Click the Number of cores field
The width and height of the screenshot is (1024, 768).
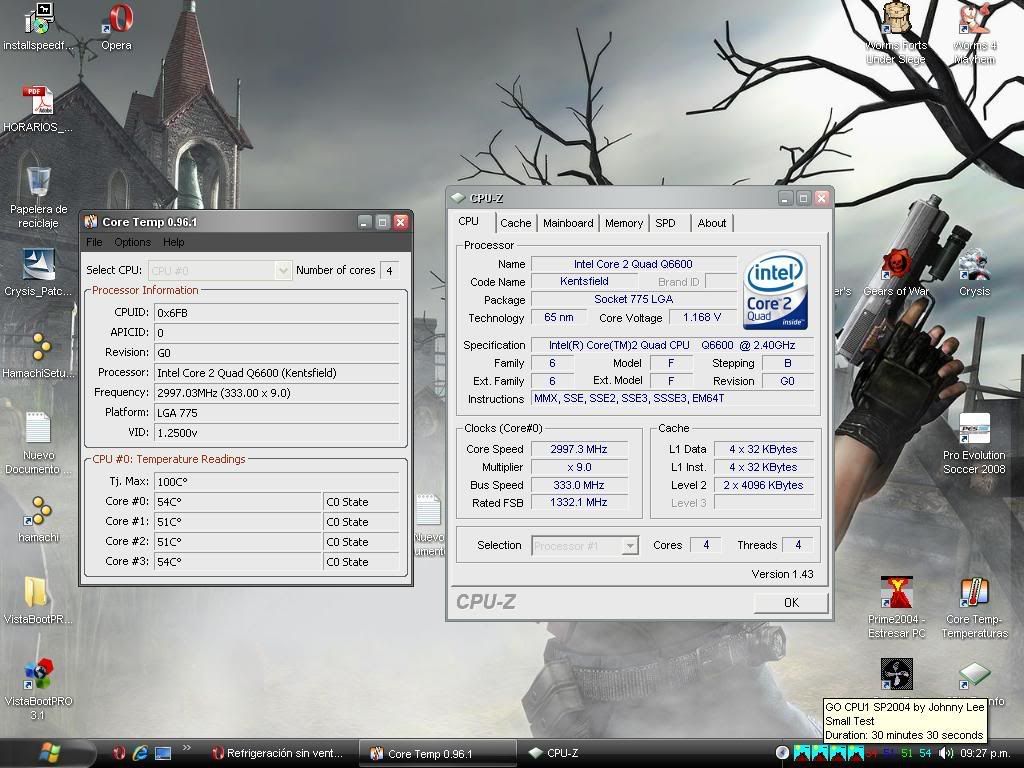click(x=390, y=270)
